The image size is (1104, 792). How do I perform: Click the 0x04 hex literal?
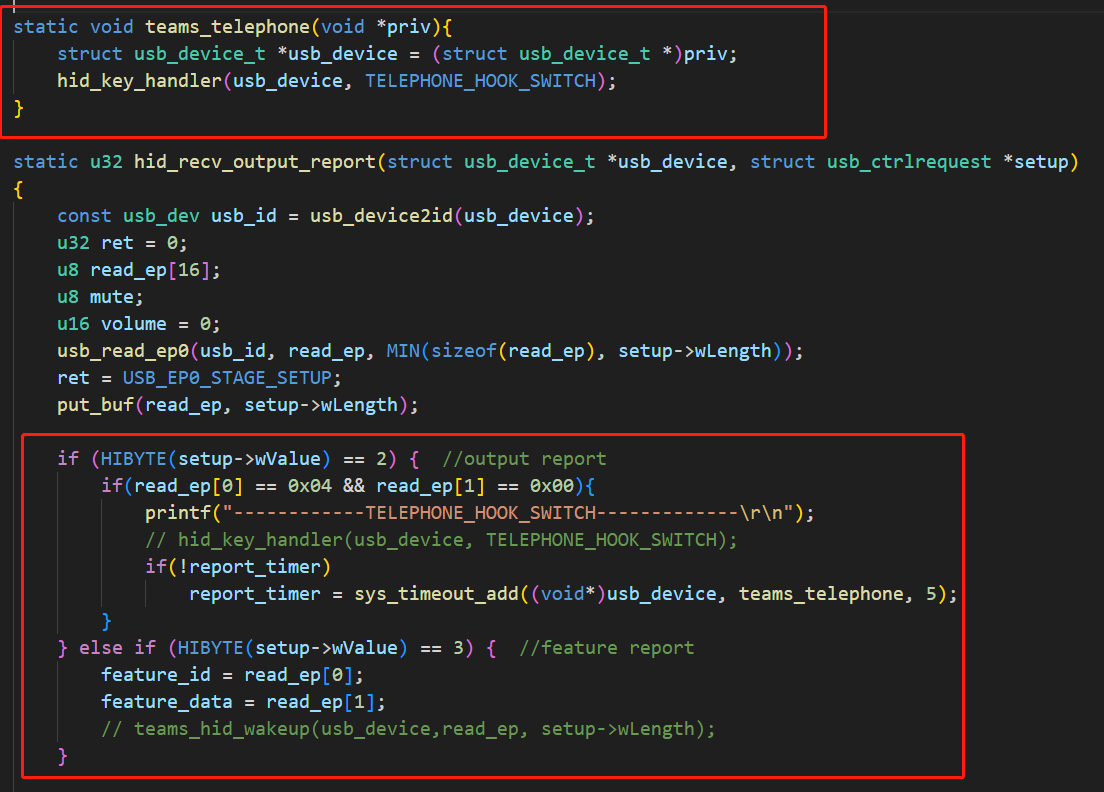309,486
